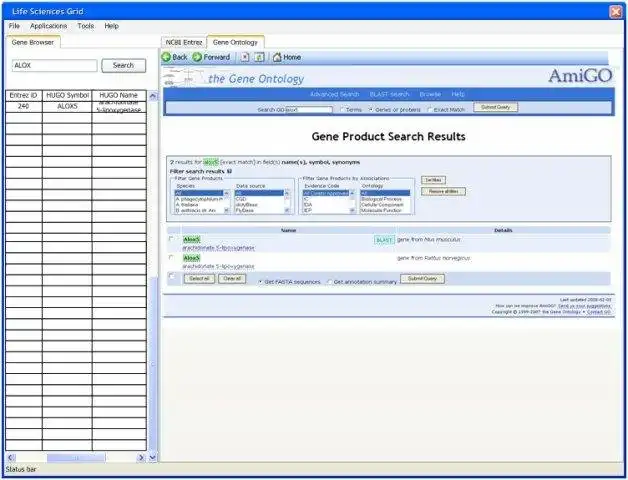Viewport: 628px width, 480px height.
Task: Click the green Forward arrow icon
Action: pos(197,57)
